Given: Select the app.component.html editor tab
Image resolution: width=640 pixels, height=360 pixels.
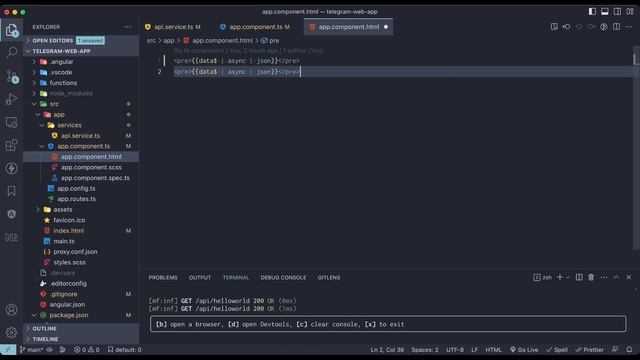Looking at the screenshot, I should click(349, 27).
